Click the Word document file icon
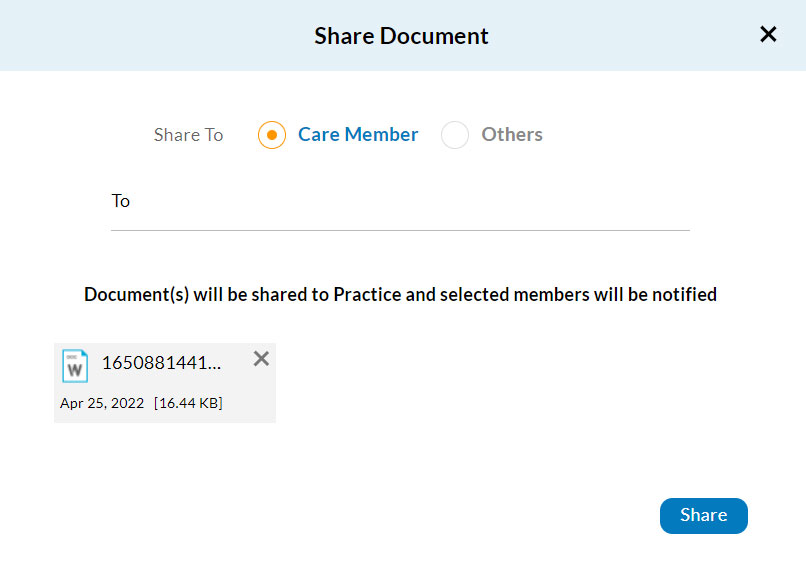This screenshot has height=570, width=806. point(75,365)
